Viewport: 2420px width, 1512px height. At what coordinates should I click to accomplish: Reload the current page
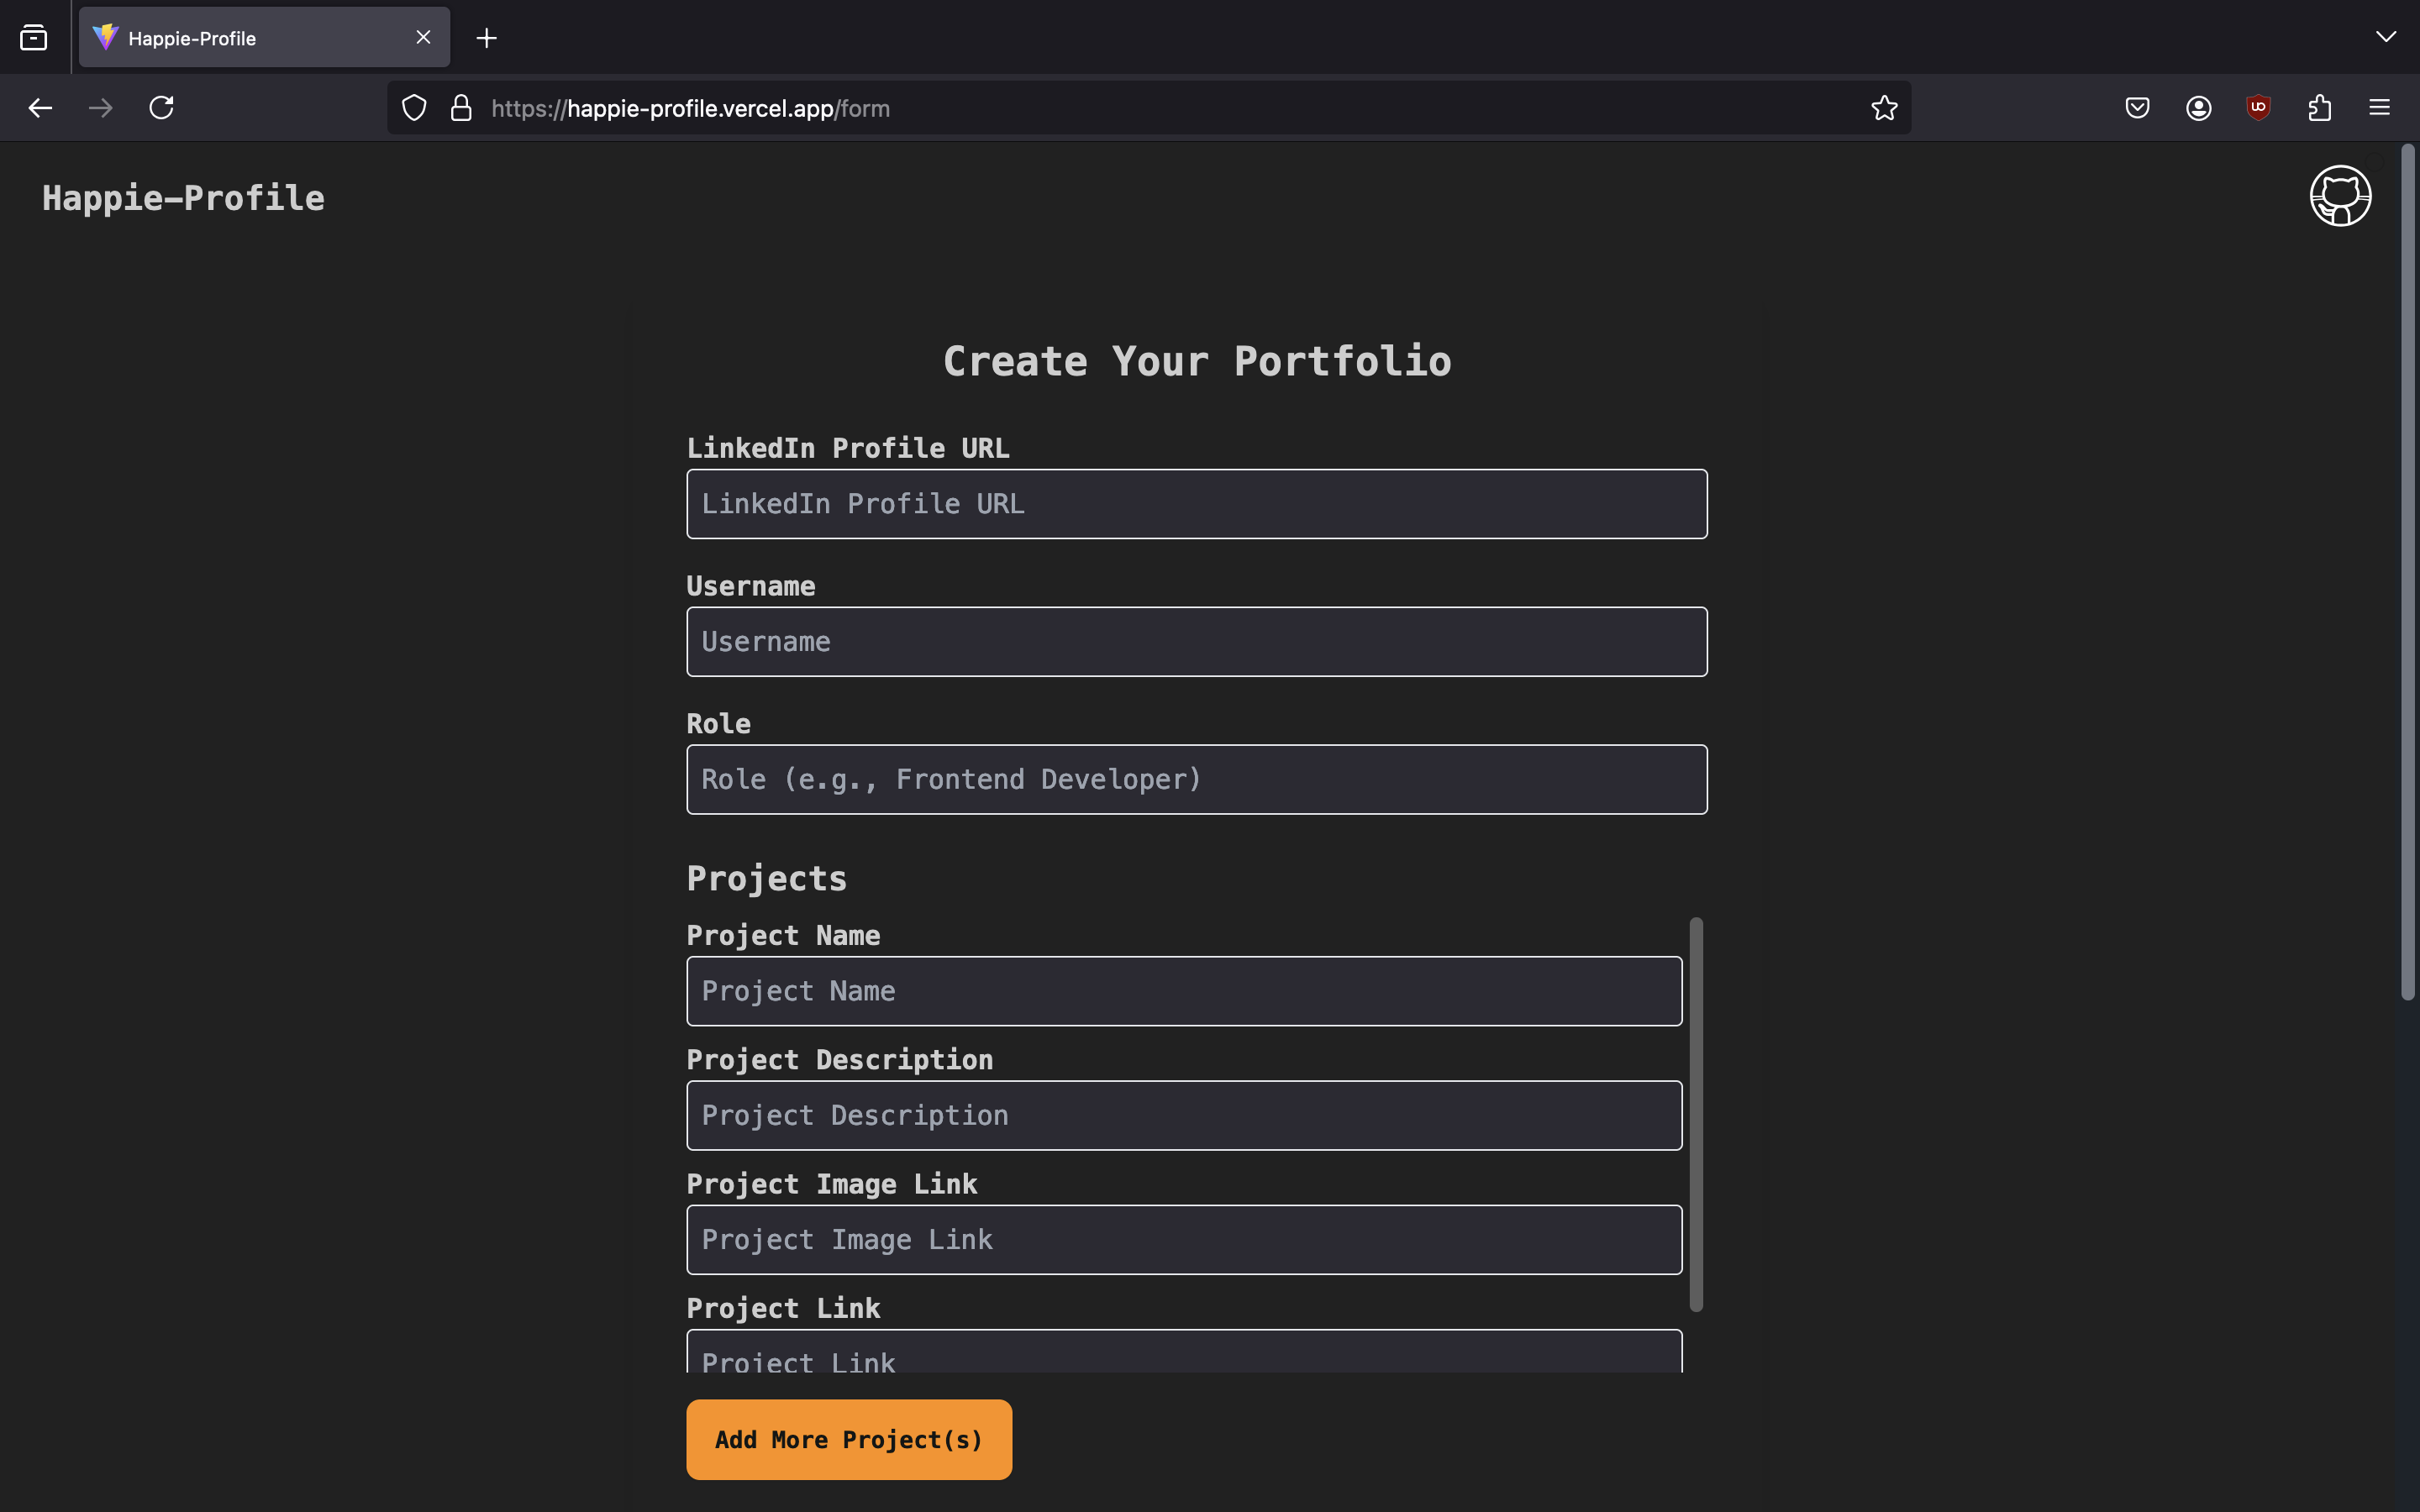point(162,108)
